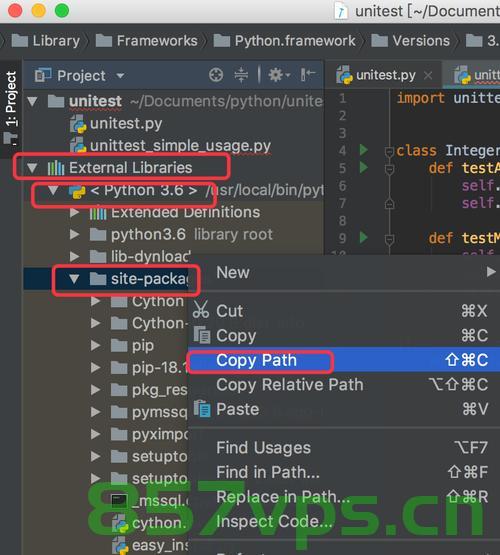Click the Copy icon in context menu
The width and height of the screenshot is (500, 555).
202,335
